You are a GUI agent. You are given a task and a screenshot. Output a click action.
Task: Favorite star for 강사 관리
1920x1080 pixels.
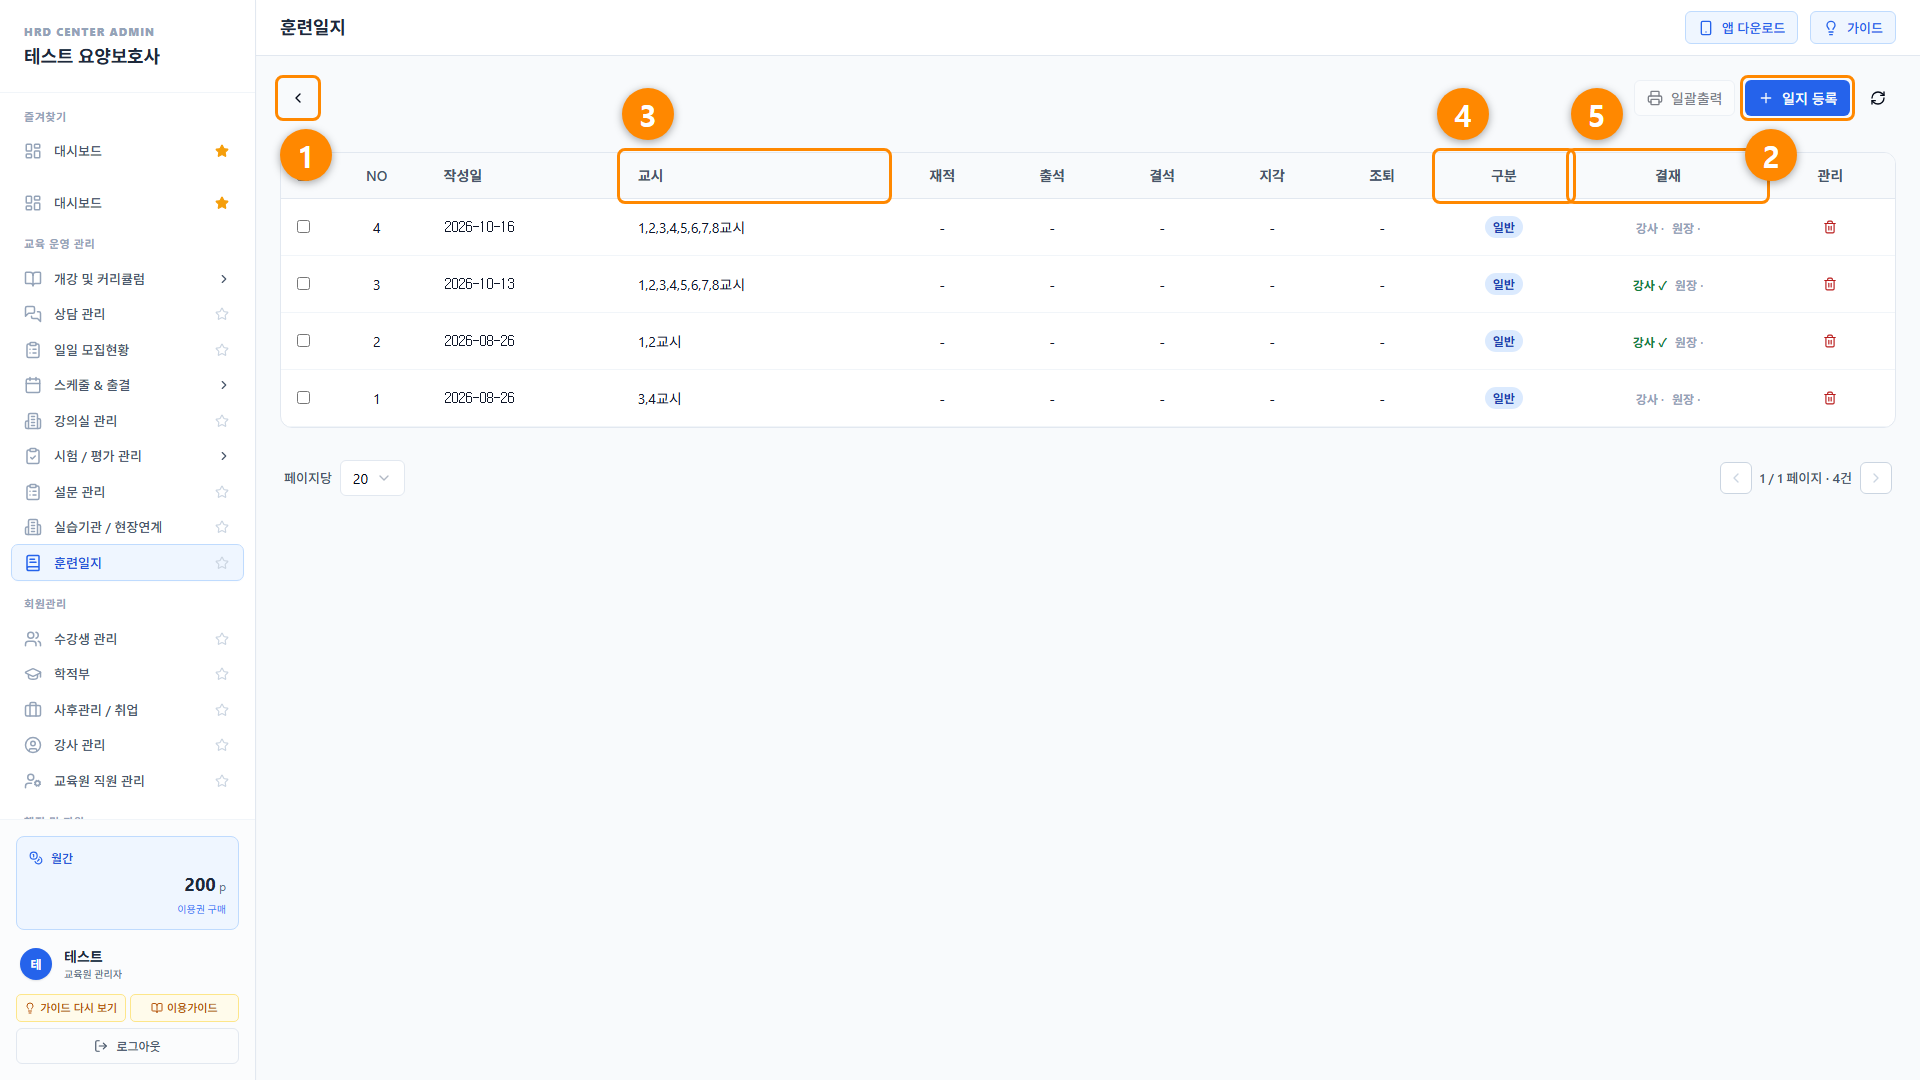222,745
